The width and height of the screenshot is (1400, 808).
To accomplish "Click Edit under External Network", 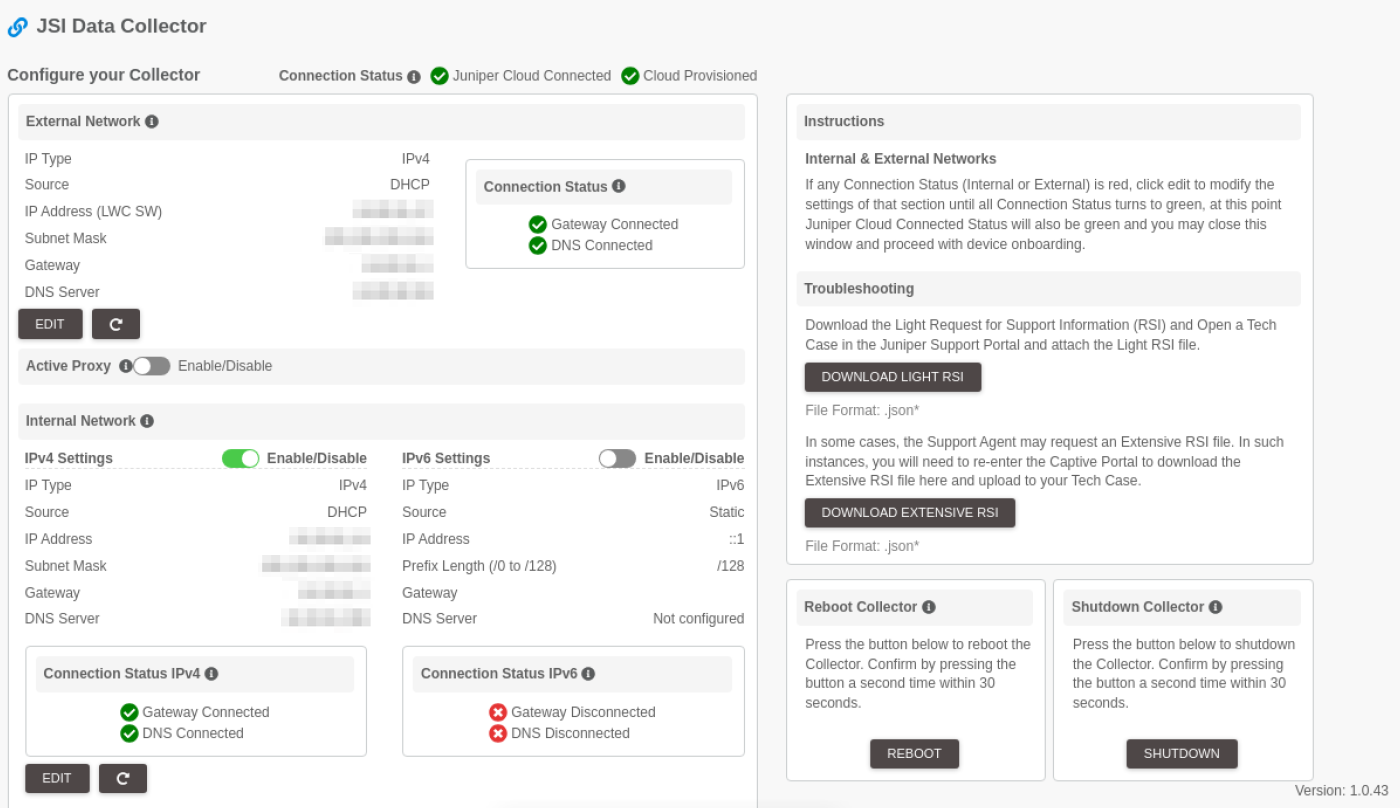I will click(49, 323).
